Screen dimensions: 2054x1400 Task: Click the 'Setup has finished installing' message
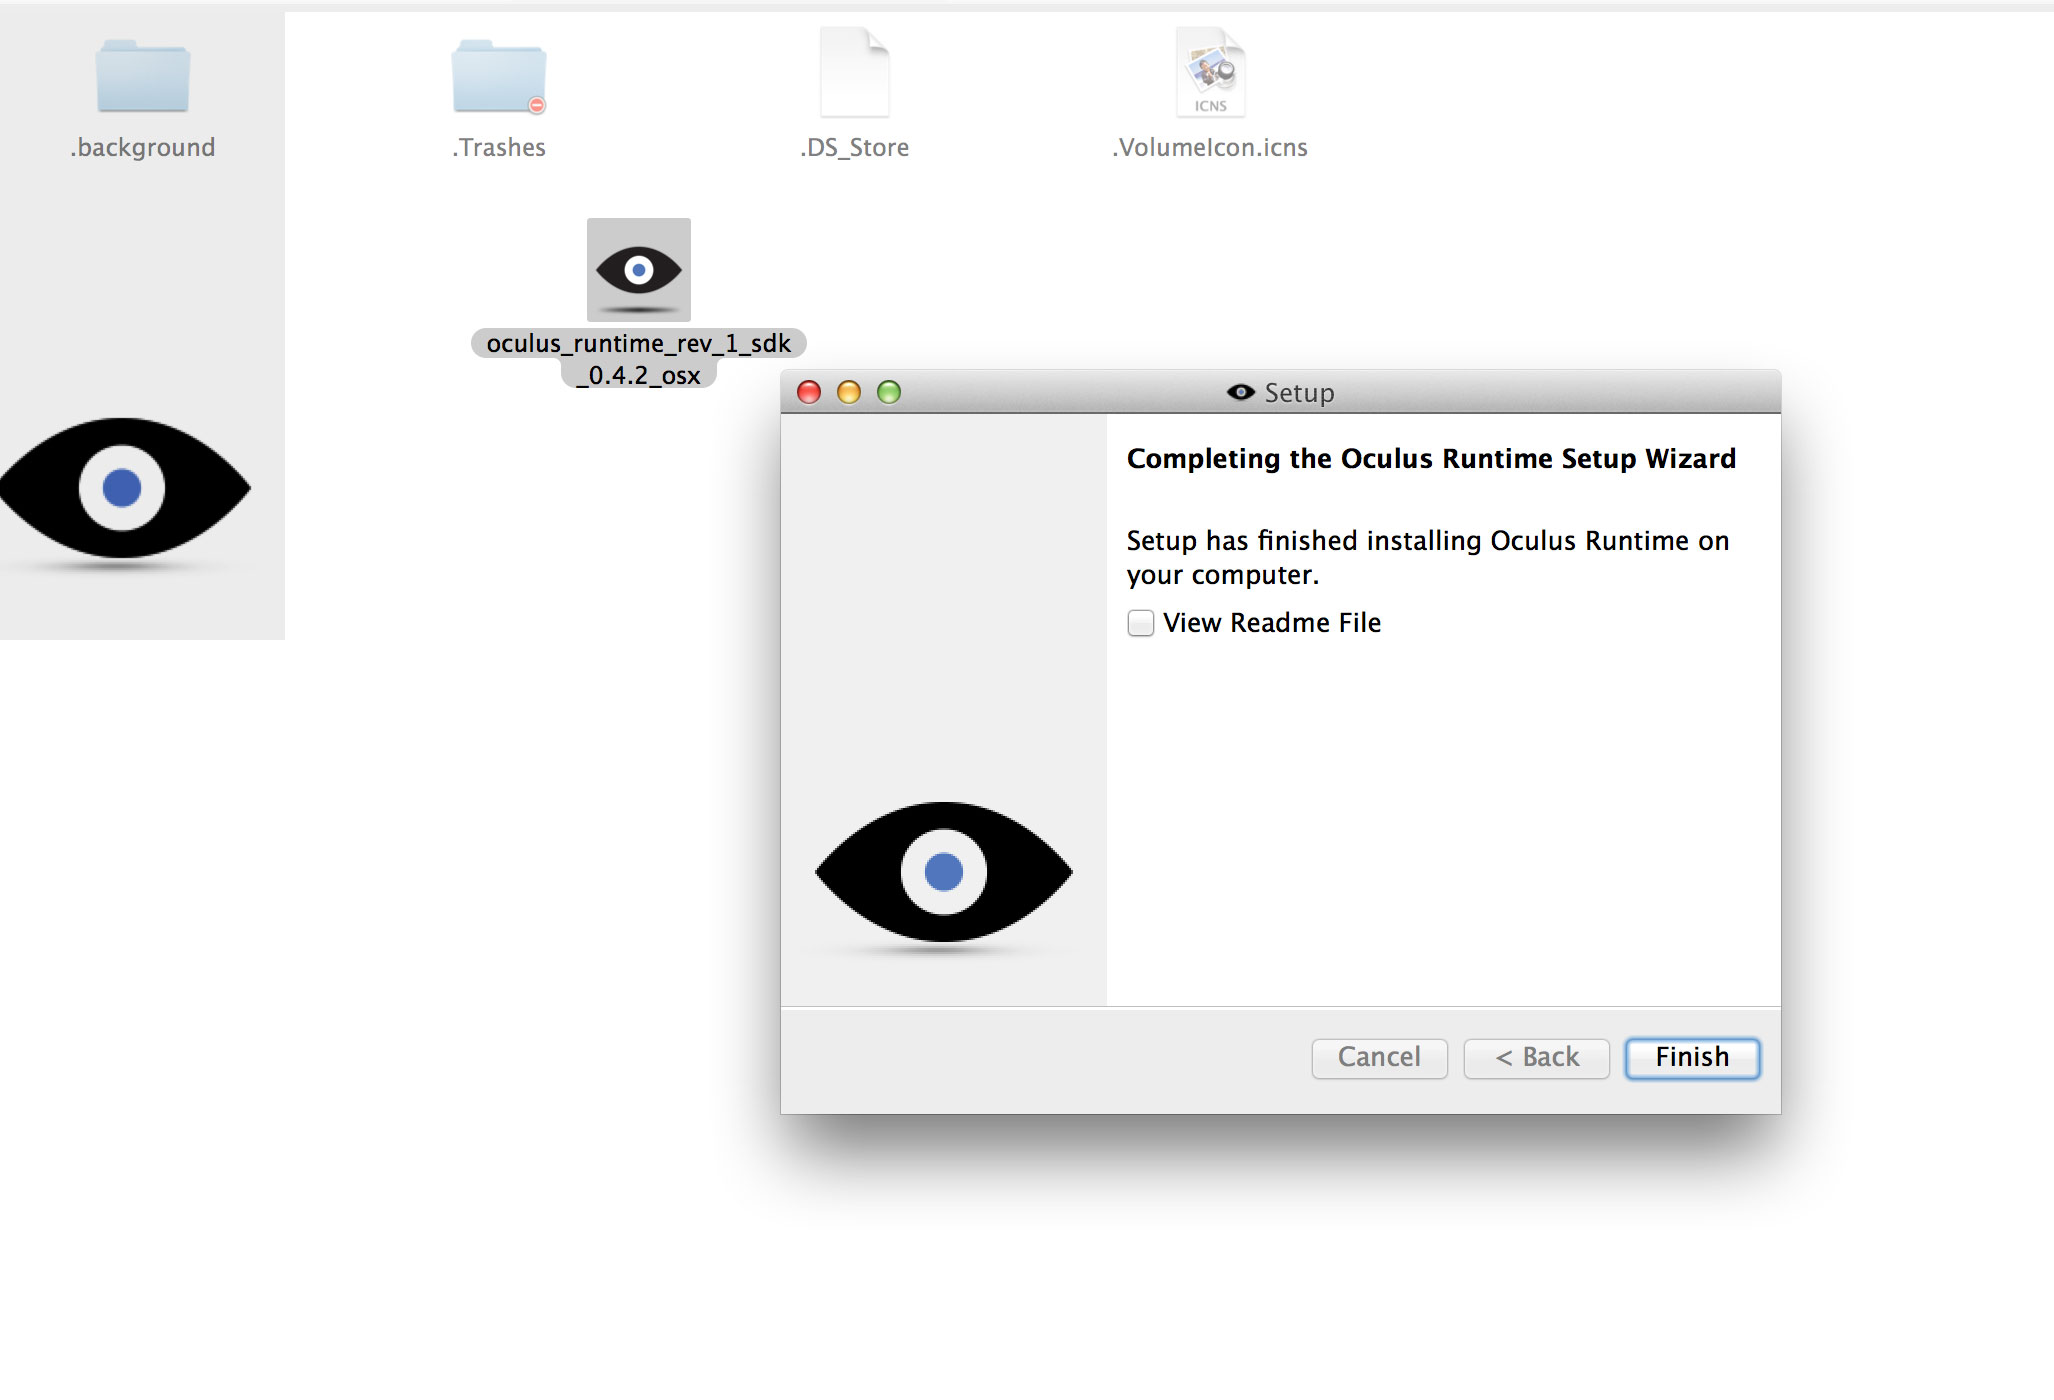[x=1428, y=558]
